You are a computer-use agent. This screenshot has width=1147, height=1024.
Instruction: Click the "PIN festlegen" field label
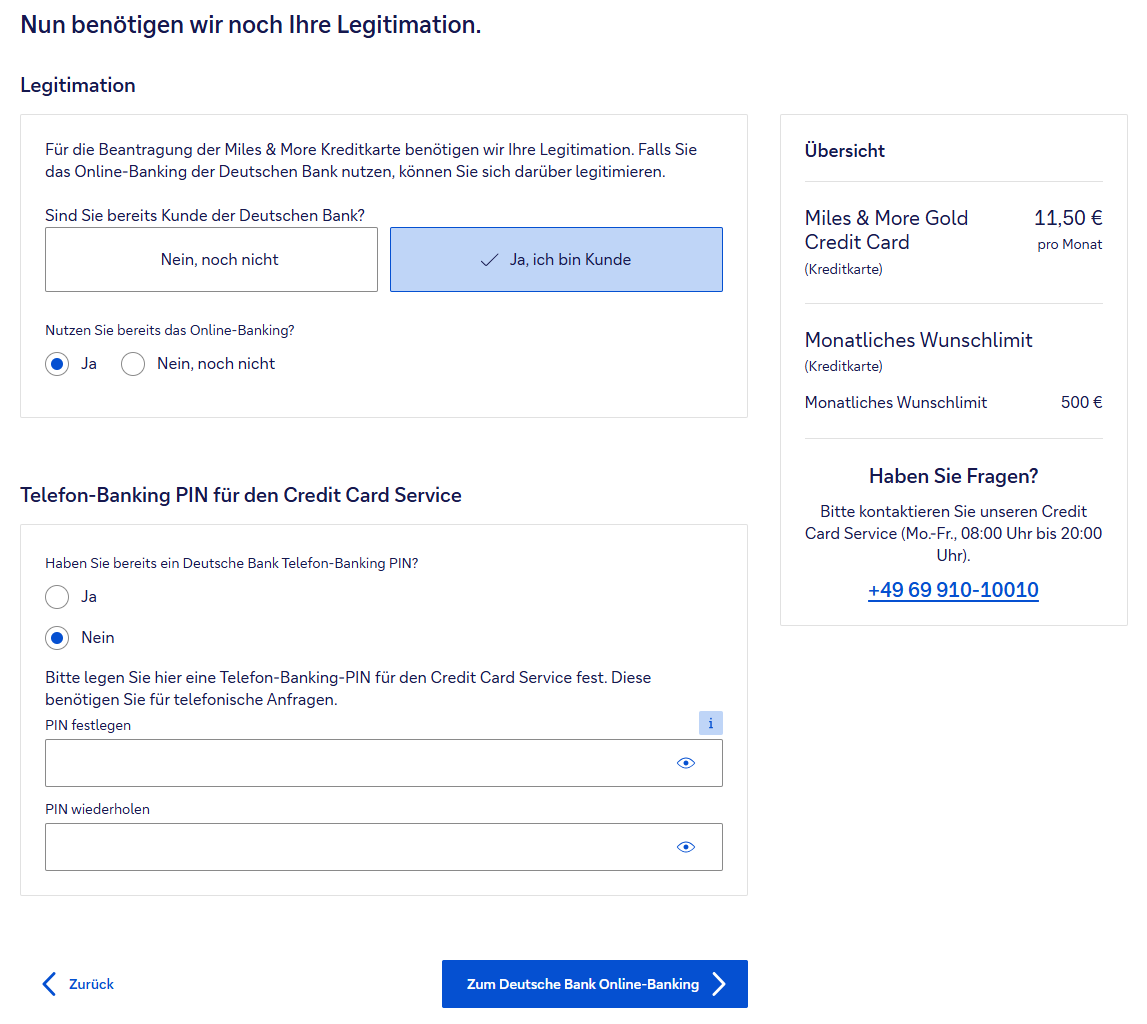[x=88, y=725]
